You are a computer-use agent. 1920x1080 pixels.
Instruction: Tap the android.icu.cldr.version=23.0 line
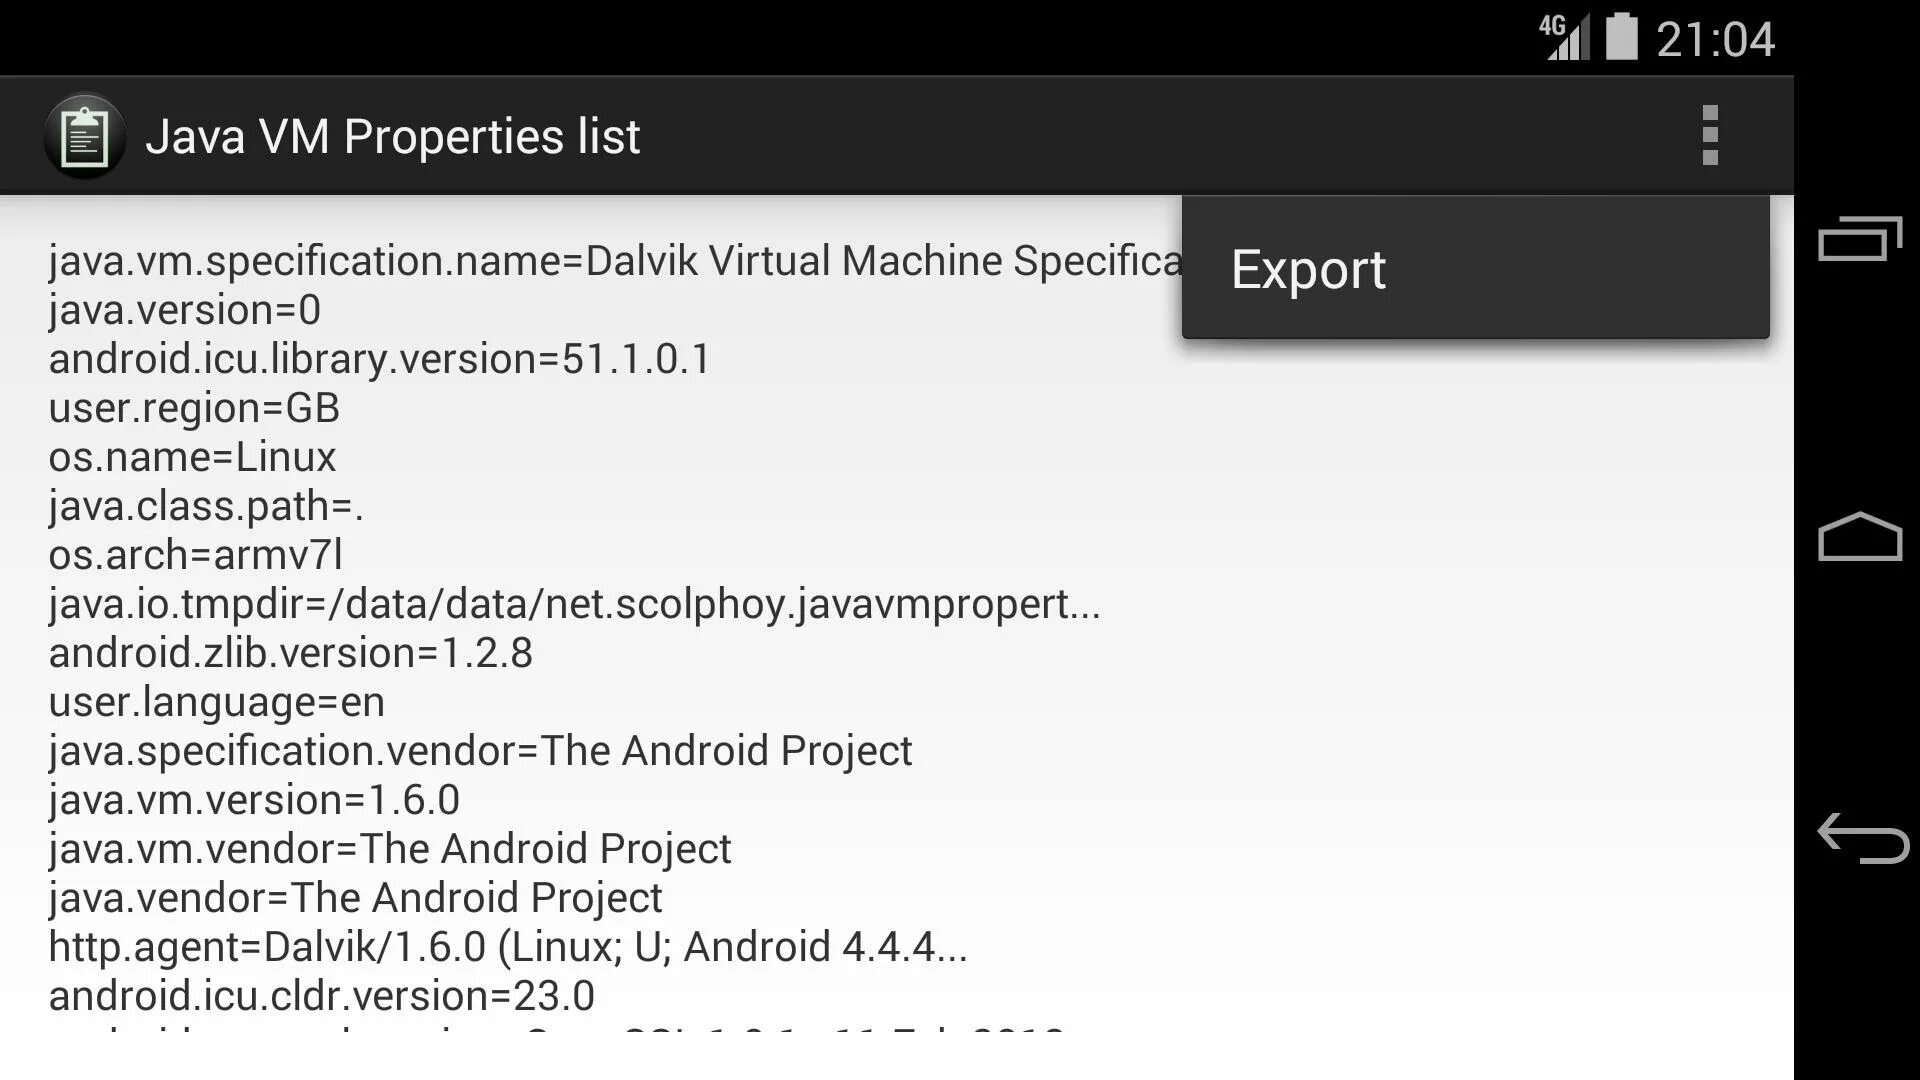pyautogui.click(x=322, y=996)
